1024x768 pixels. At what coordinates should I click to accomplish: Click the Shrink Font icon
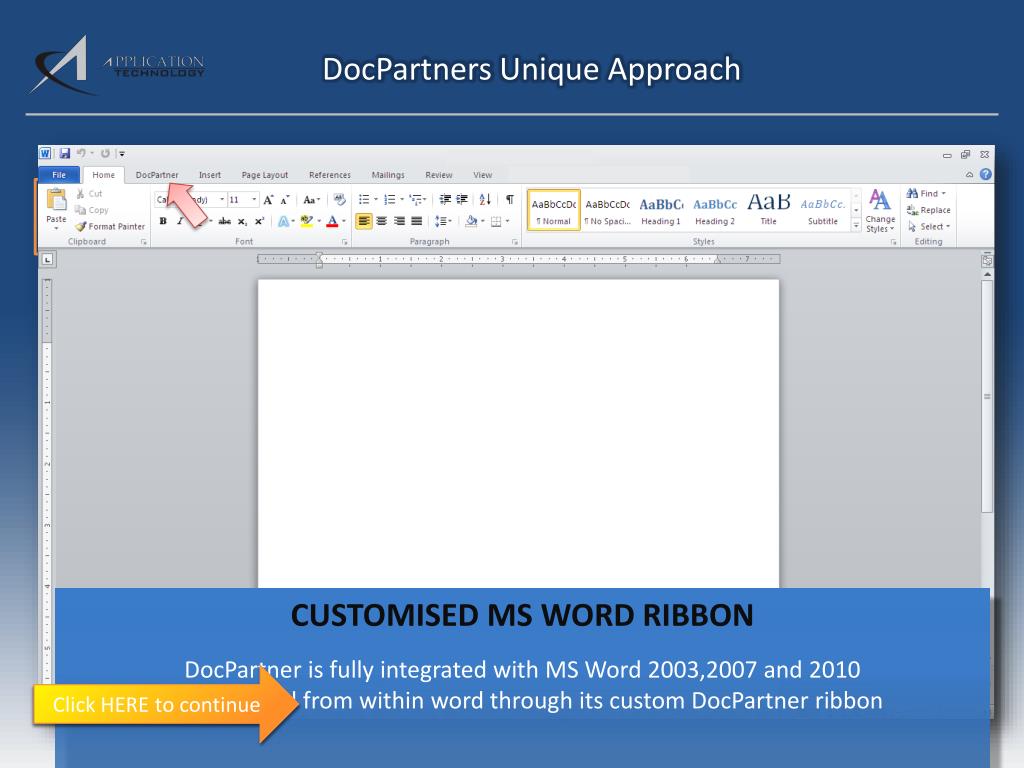285,200
